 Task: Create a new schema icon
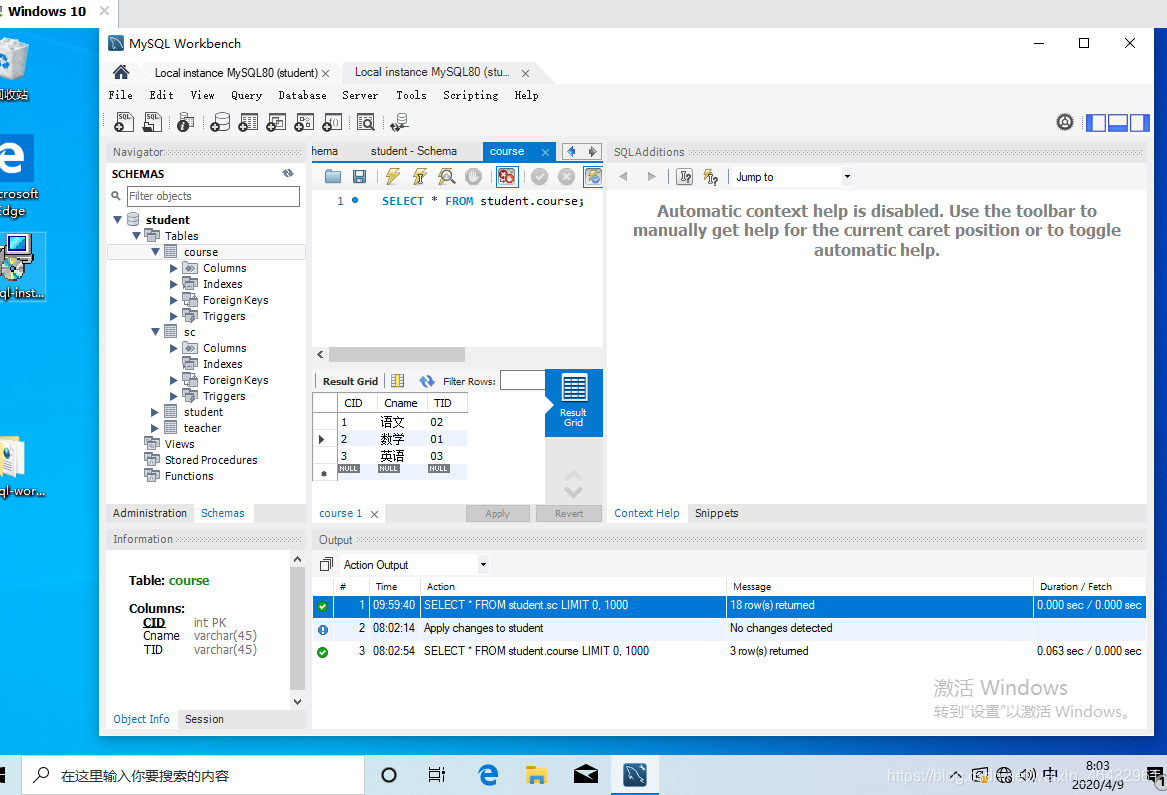point(220,122)
